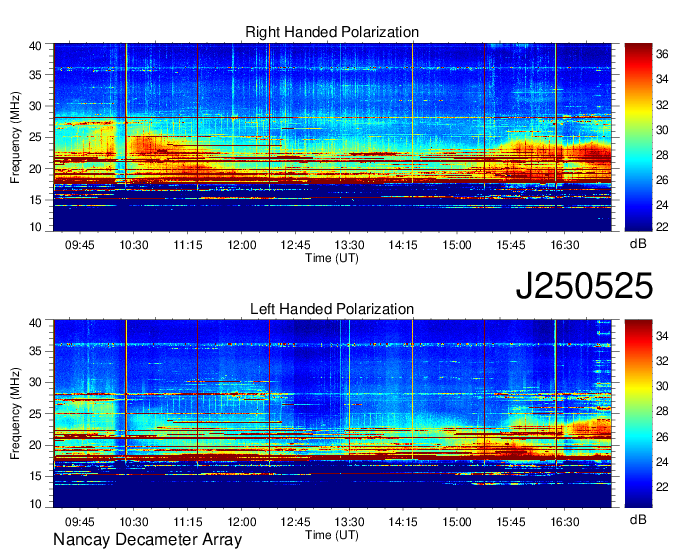Click the left-handed plot colorbar
The width and height of the screenshot is (680, 552).
638,414
